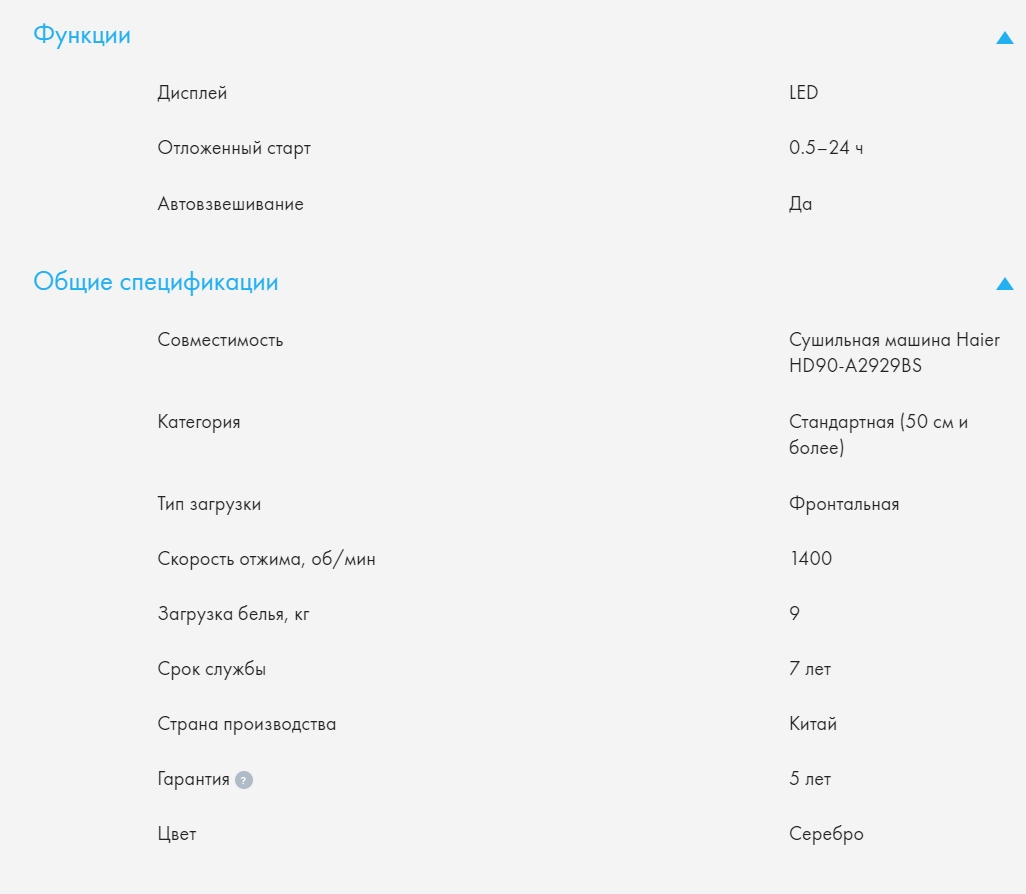1026x894 pixels.
Task: Select the Автовзвешивание label
Action: (x=230, y=204)
